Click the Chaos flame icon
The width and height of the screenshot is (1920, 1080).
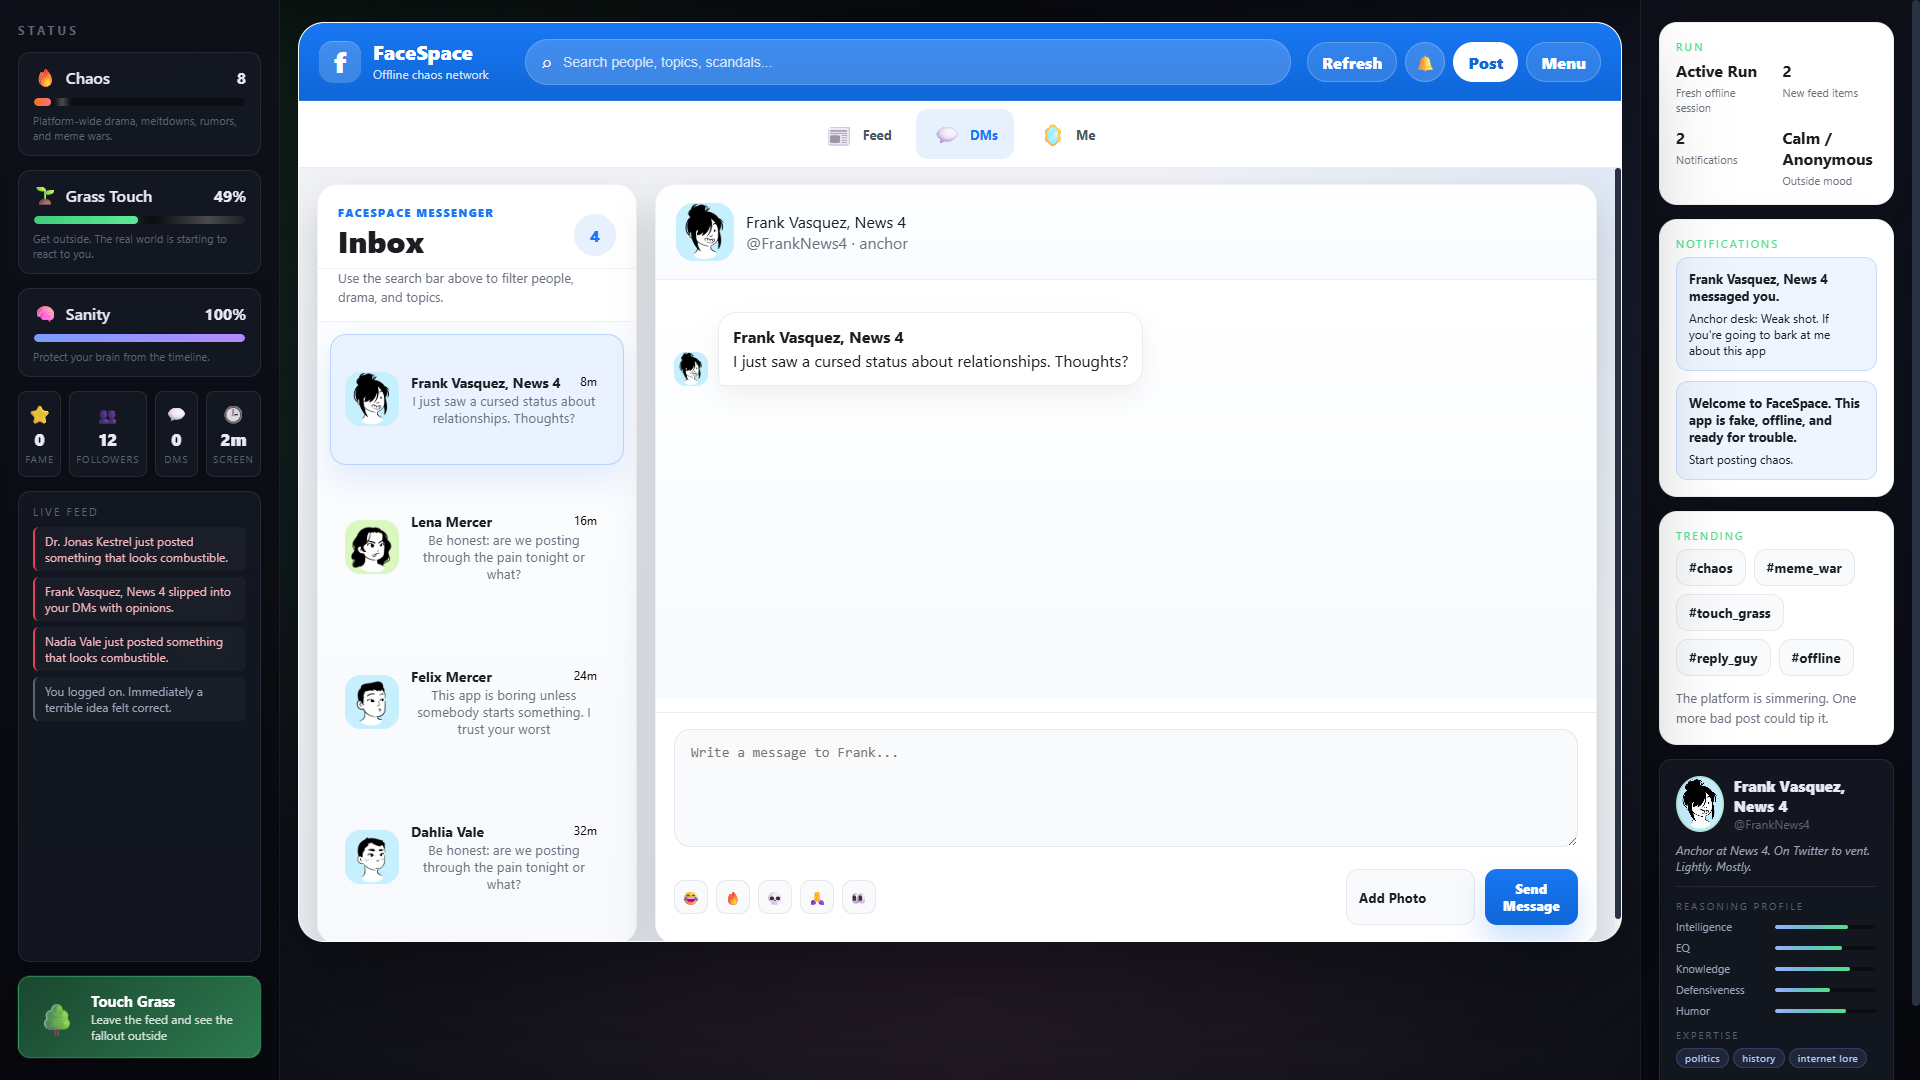pos(45,78)
